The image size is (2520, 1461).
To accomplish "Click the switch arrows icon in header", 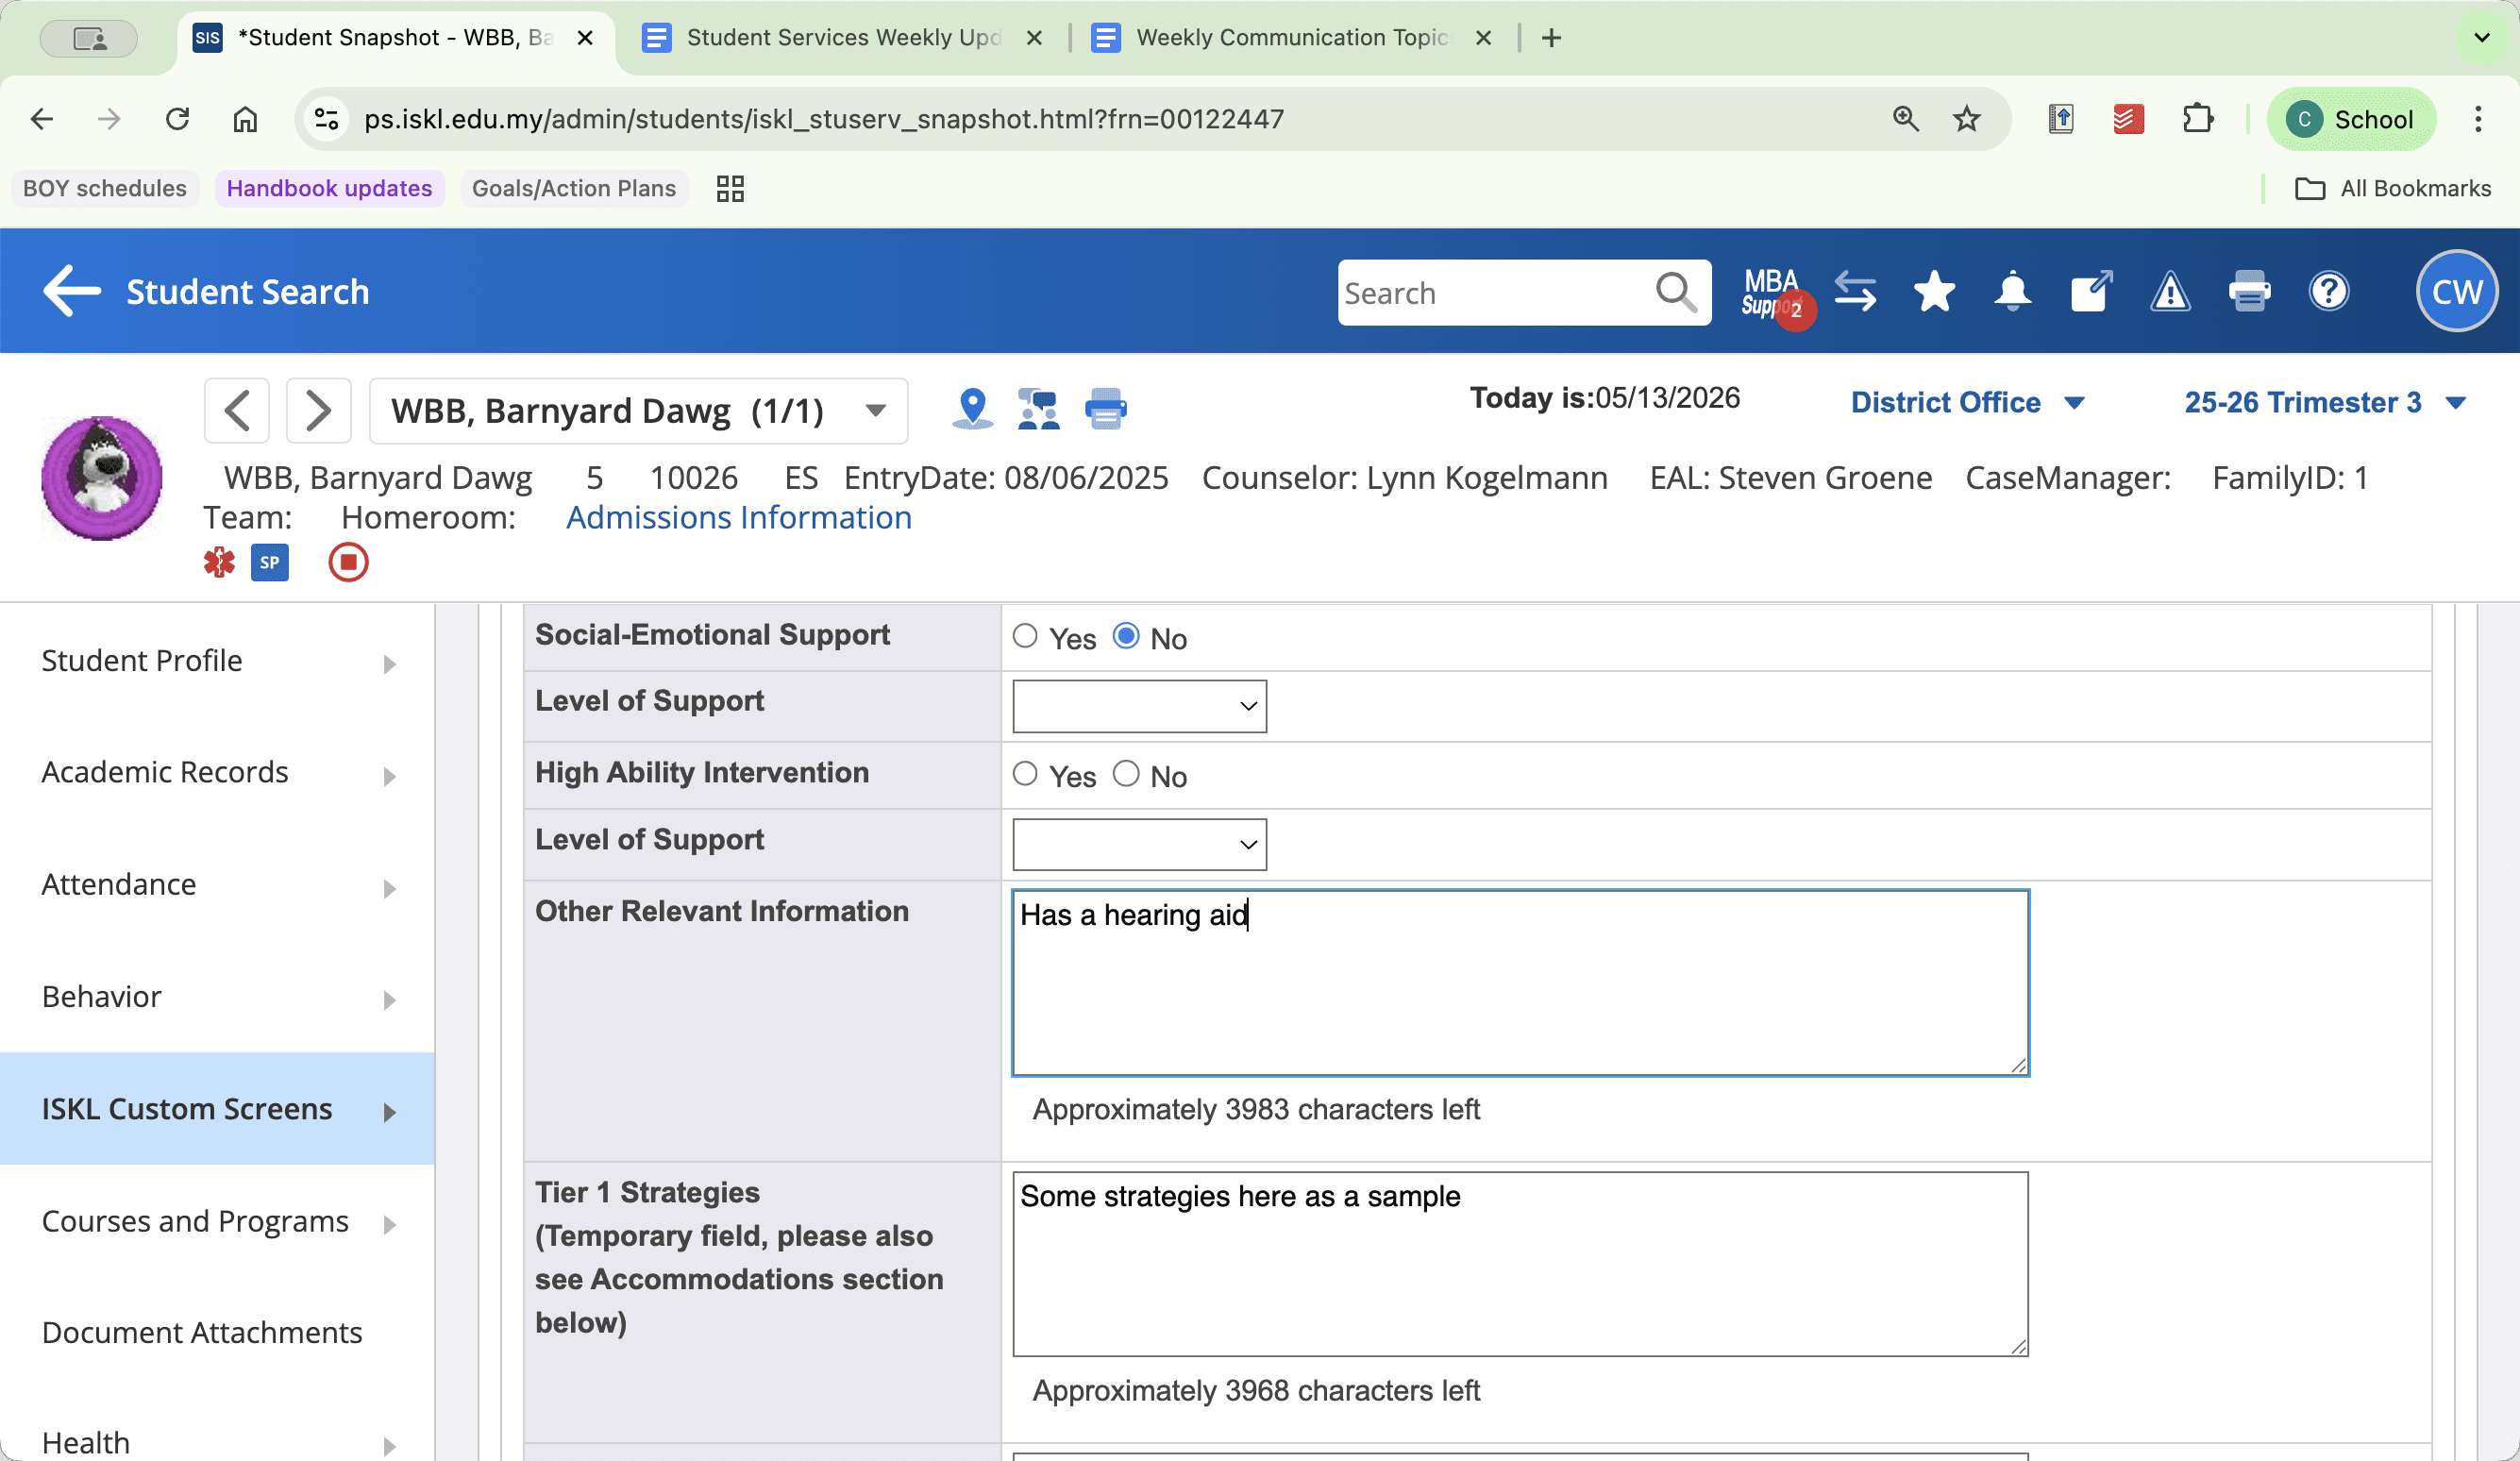I will (x=1856, y=292).
